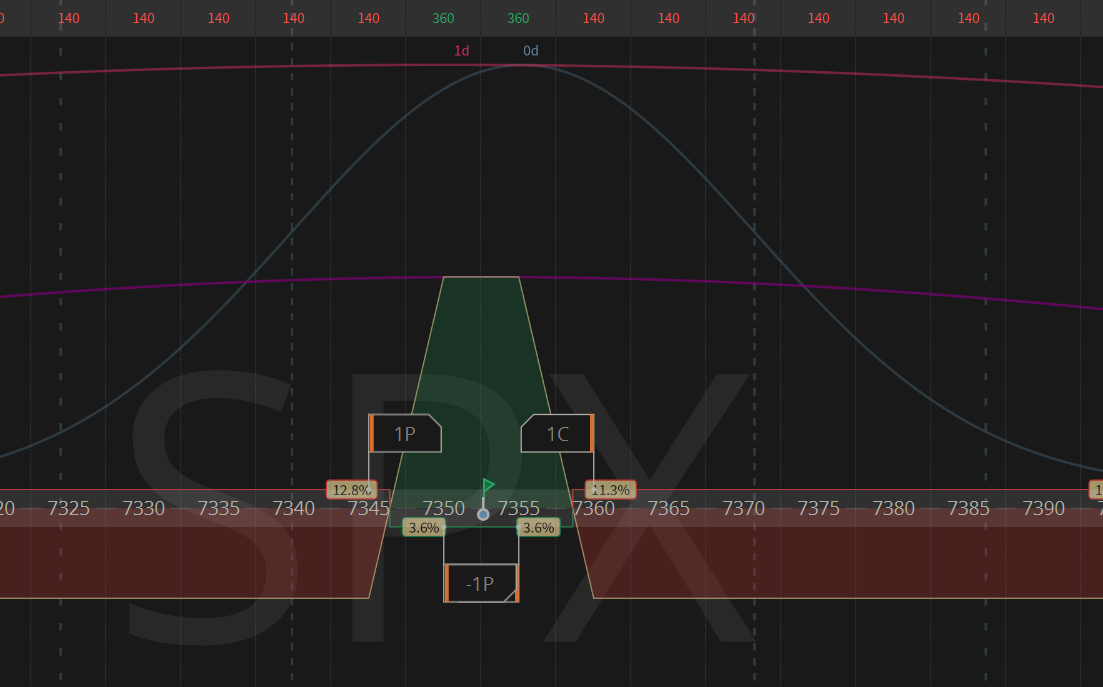Click the 7370 strike on the price axis
Screen dimensions: 1103x687
pos(744,508)
